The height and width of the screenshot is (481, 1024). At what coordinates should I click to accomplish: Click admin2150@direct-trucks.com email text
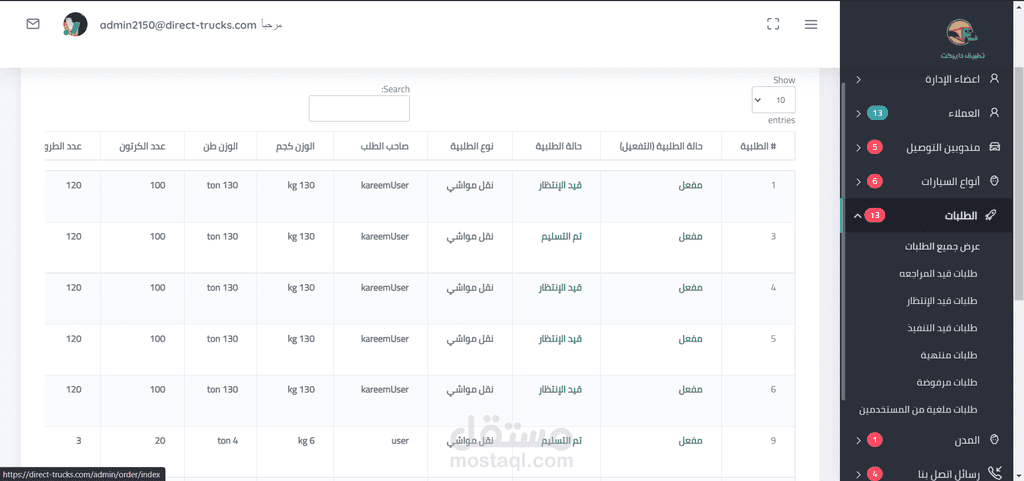click(178, 25)
